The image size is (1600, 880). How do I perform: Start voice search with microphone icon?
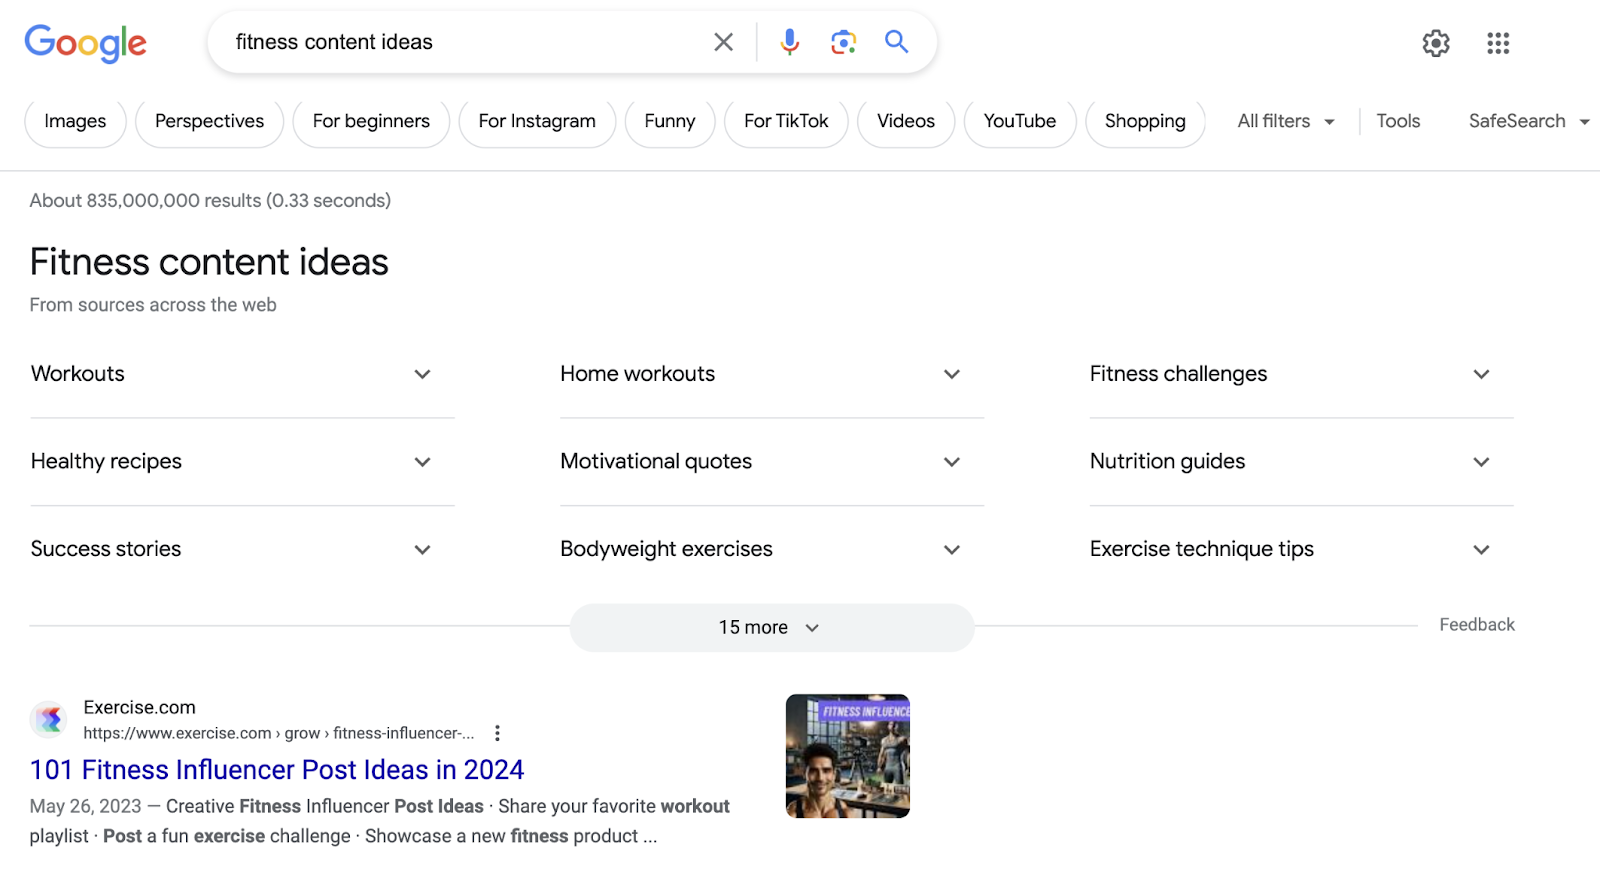coord(790,42)
